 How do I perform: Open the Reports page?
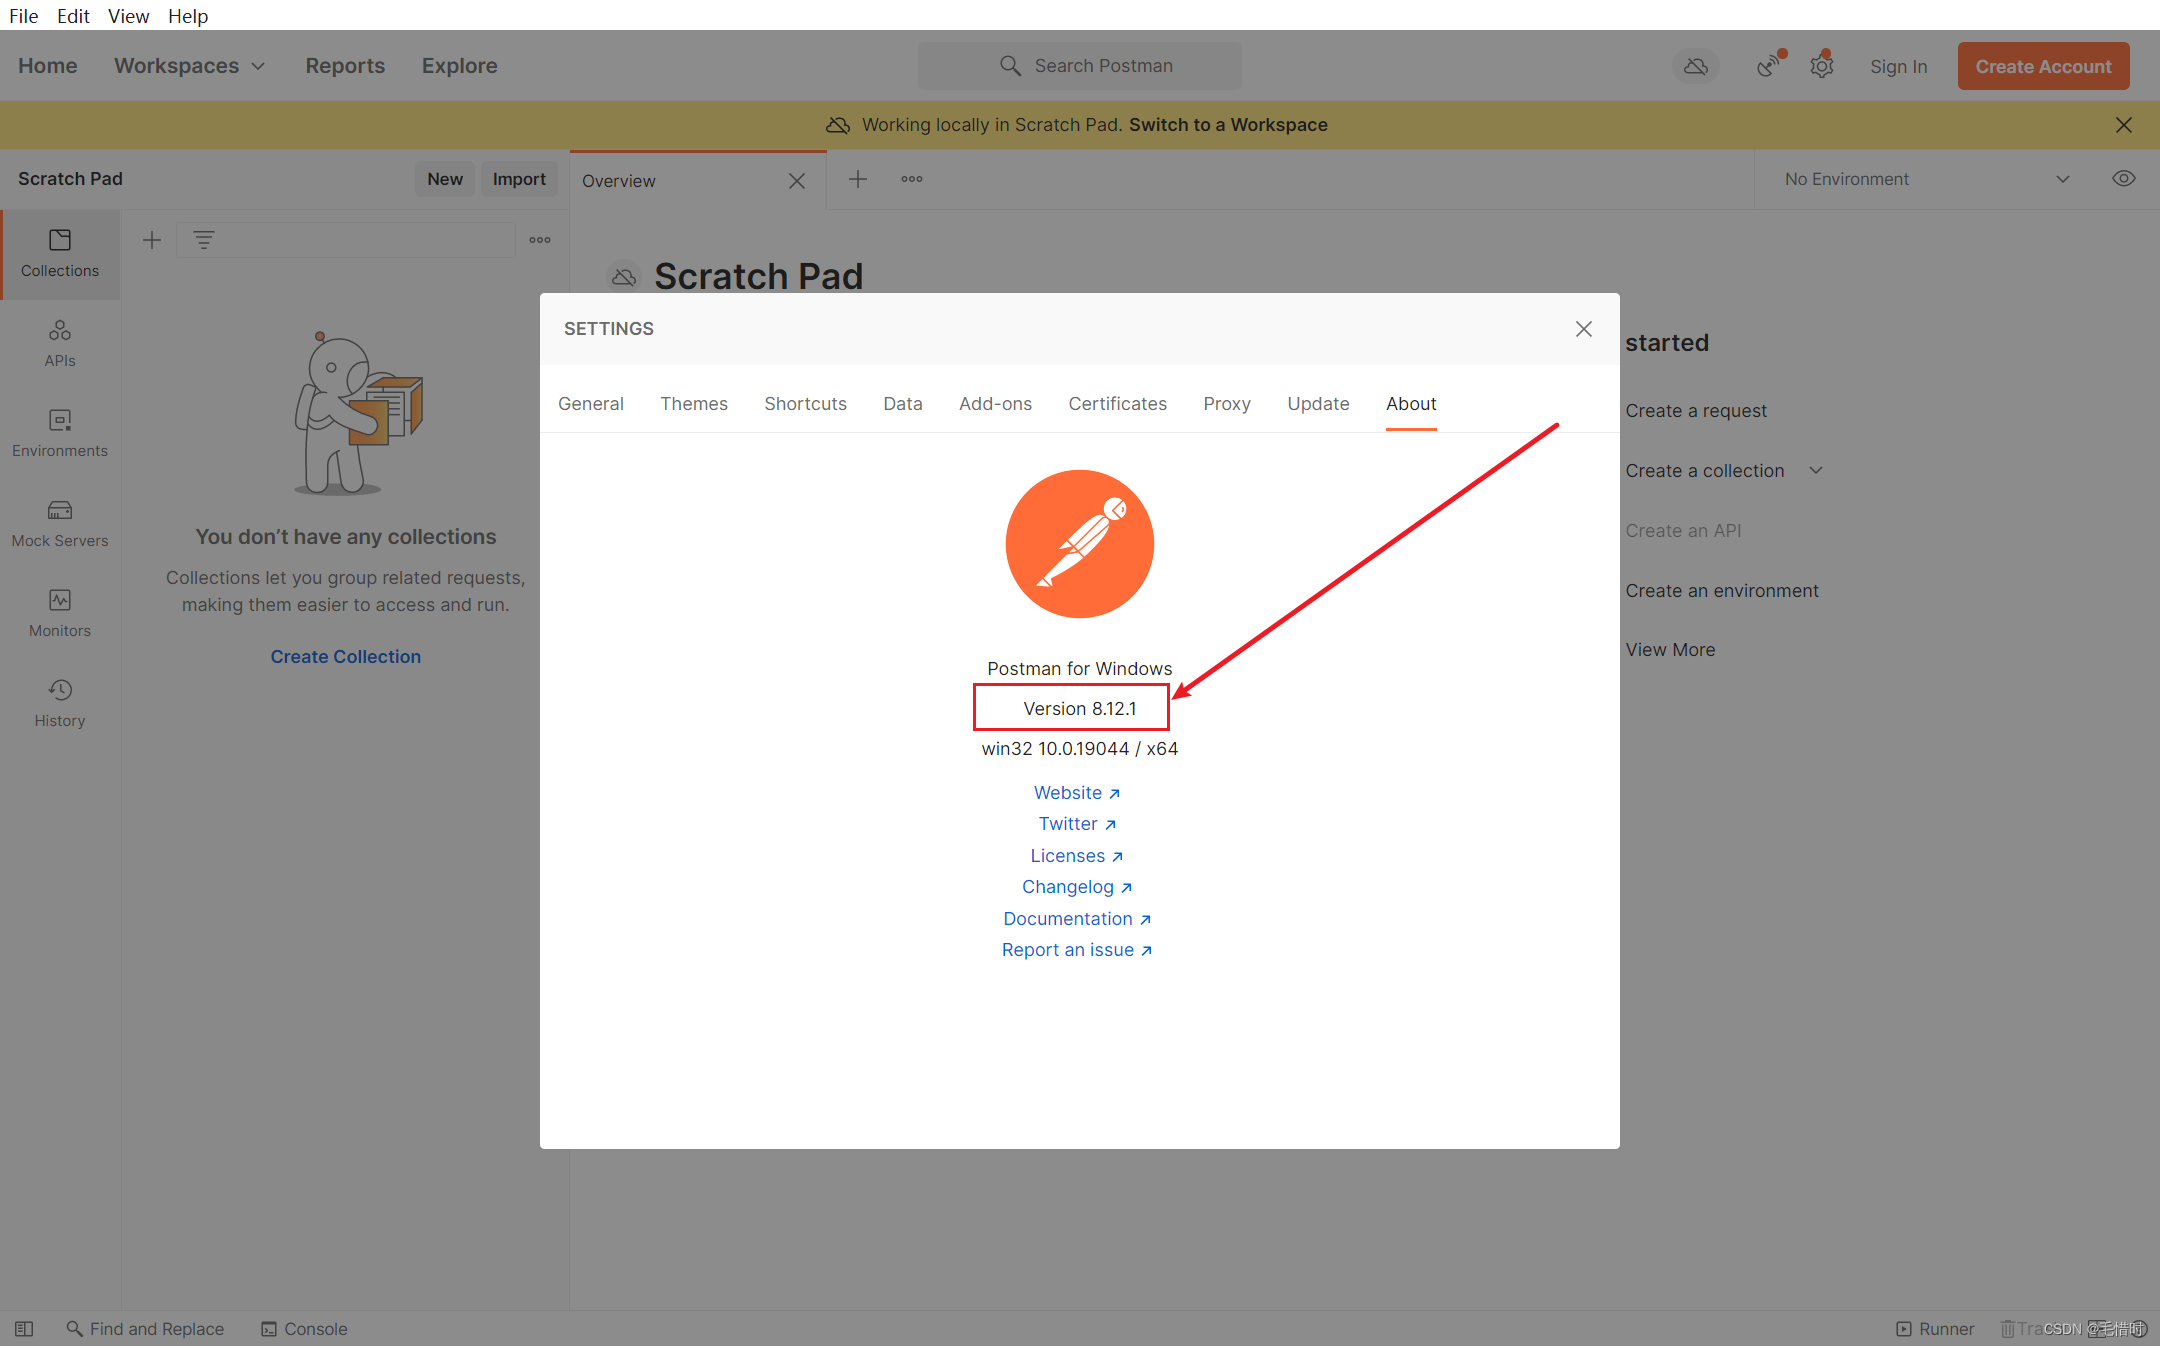click(345, 66)
